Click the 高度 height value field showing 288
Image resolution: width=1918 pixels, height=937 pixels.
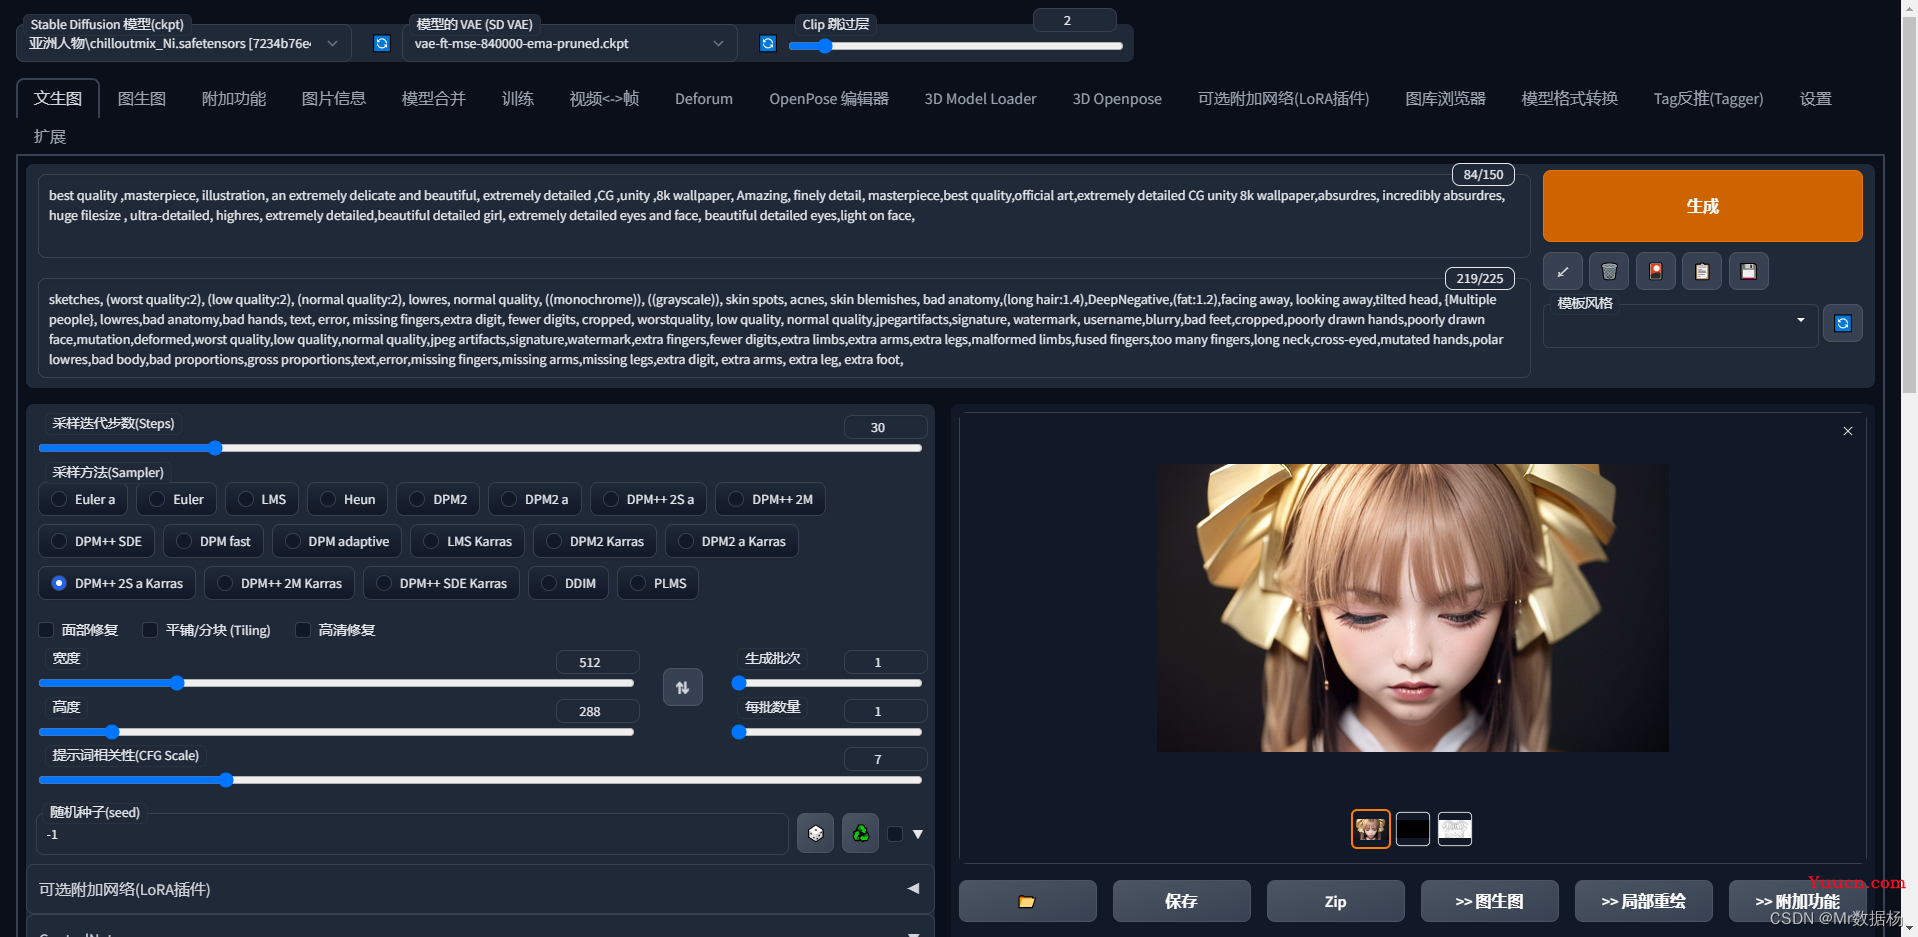tap(597, 711)
